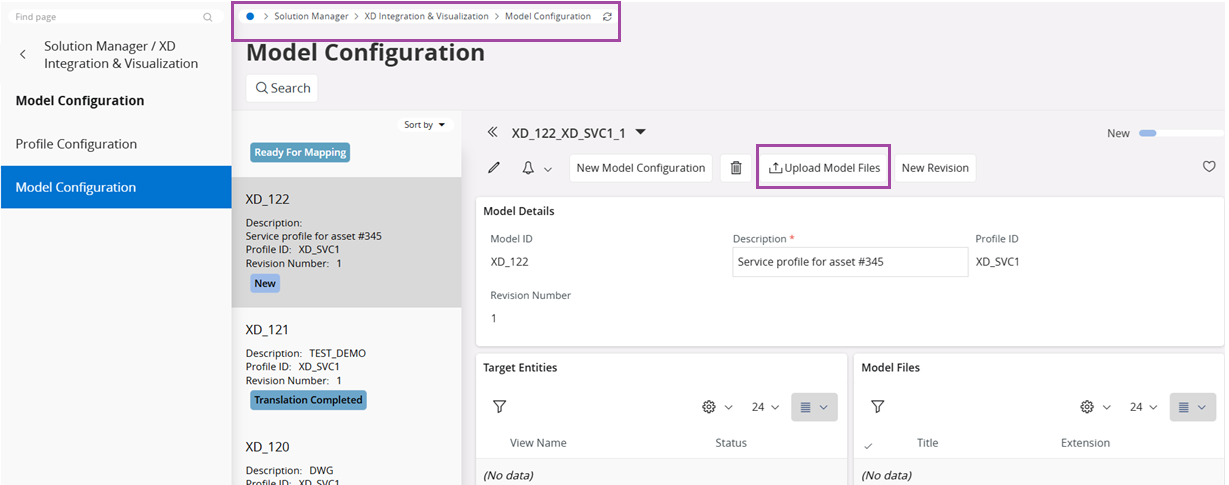Click the trash delete icon
Screen dimensions: 1229x485
click(735, 168)
